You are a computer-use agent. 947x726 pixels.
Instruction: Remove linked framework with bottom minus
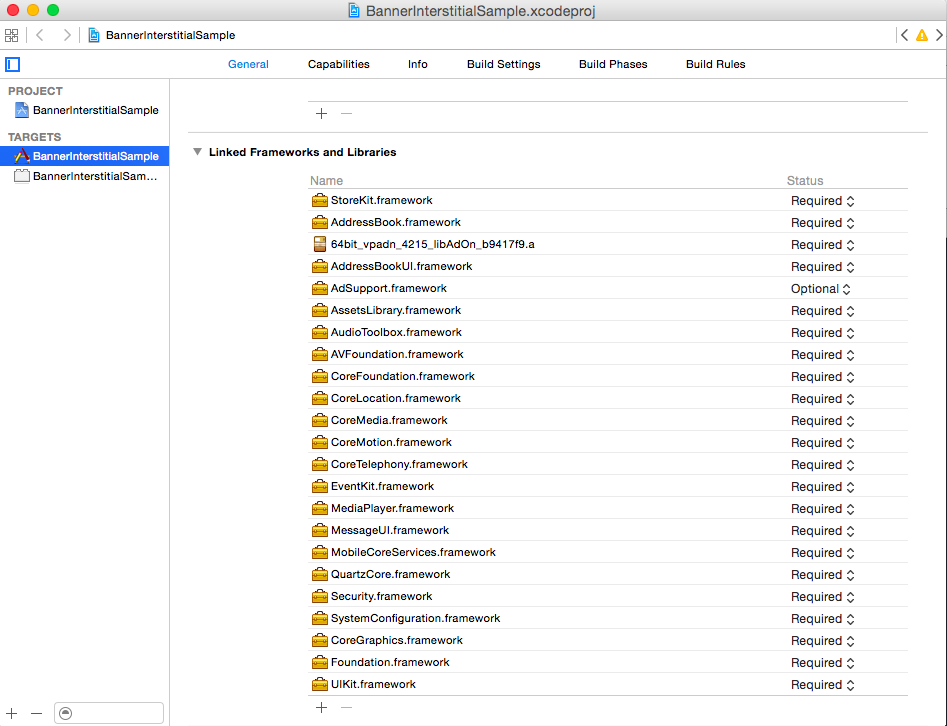[x=346, y=707]
